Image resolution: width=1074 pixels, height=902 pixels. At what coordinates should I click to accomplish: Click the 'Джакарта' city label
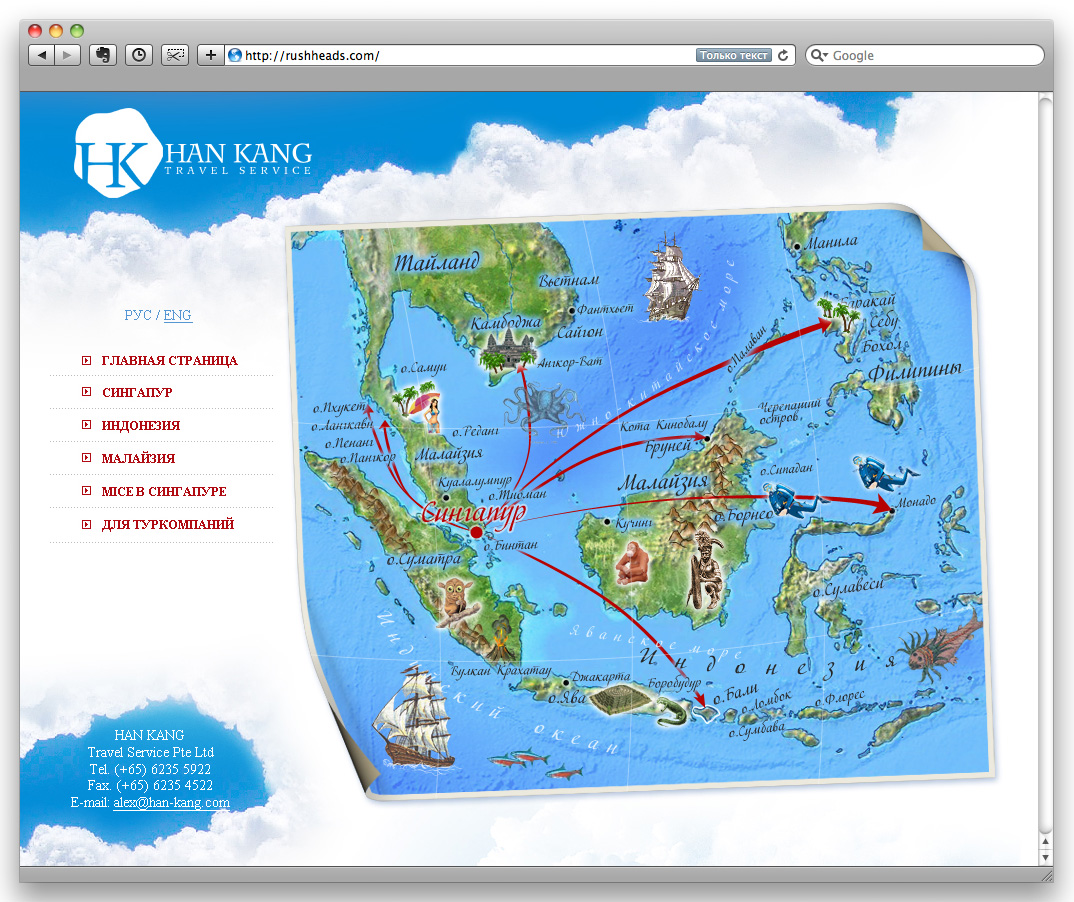pos(600,677)
